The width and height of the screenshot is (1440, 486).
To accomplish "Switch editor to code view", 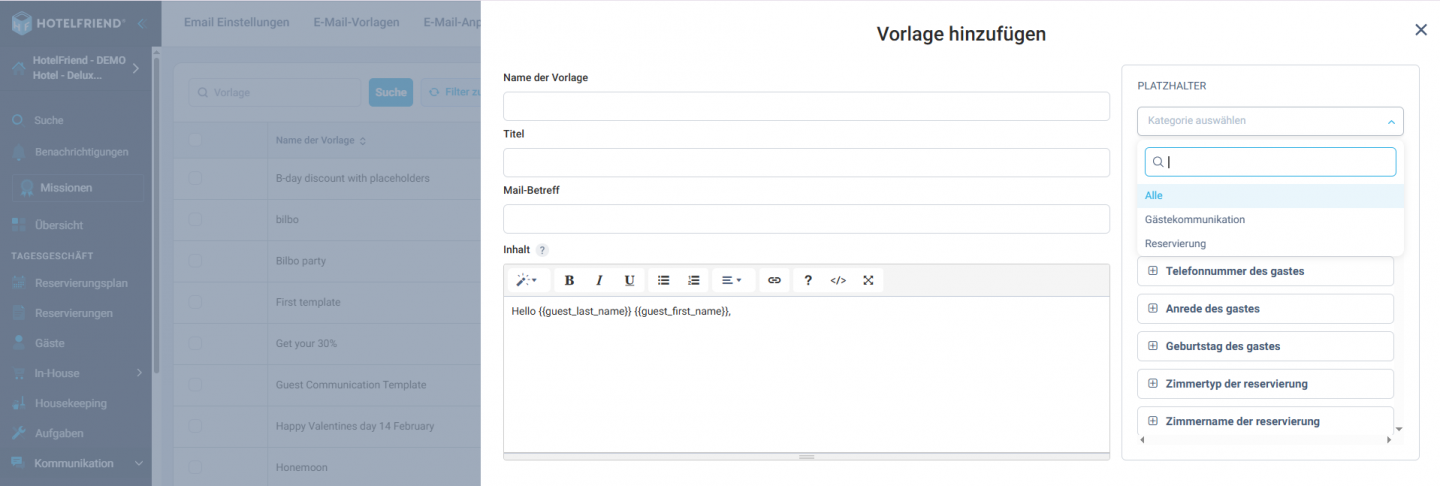I will [x=838, y=281].
